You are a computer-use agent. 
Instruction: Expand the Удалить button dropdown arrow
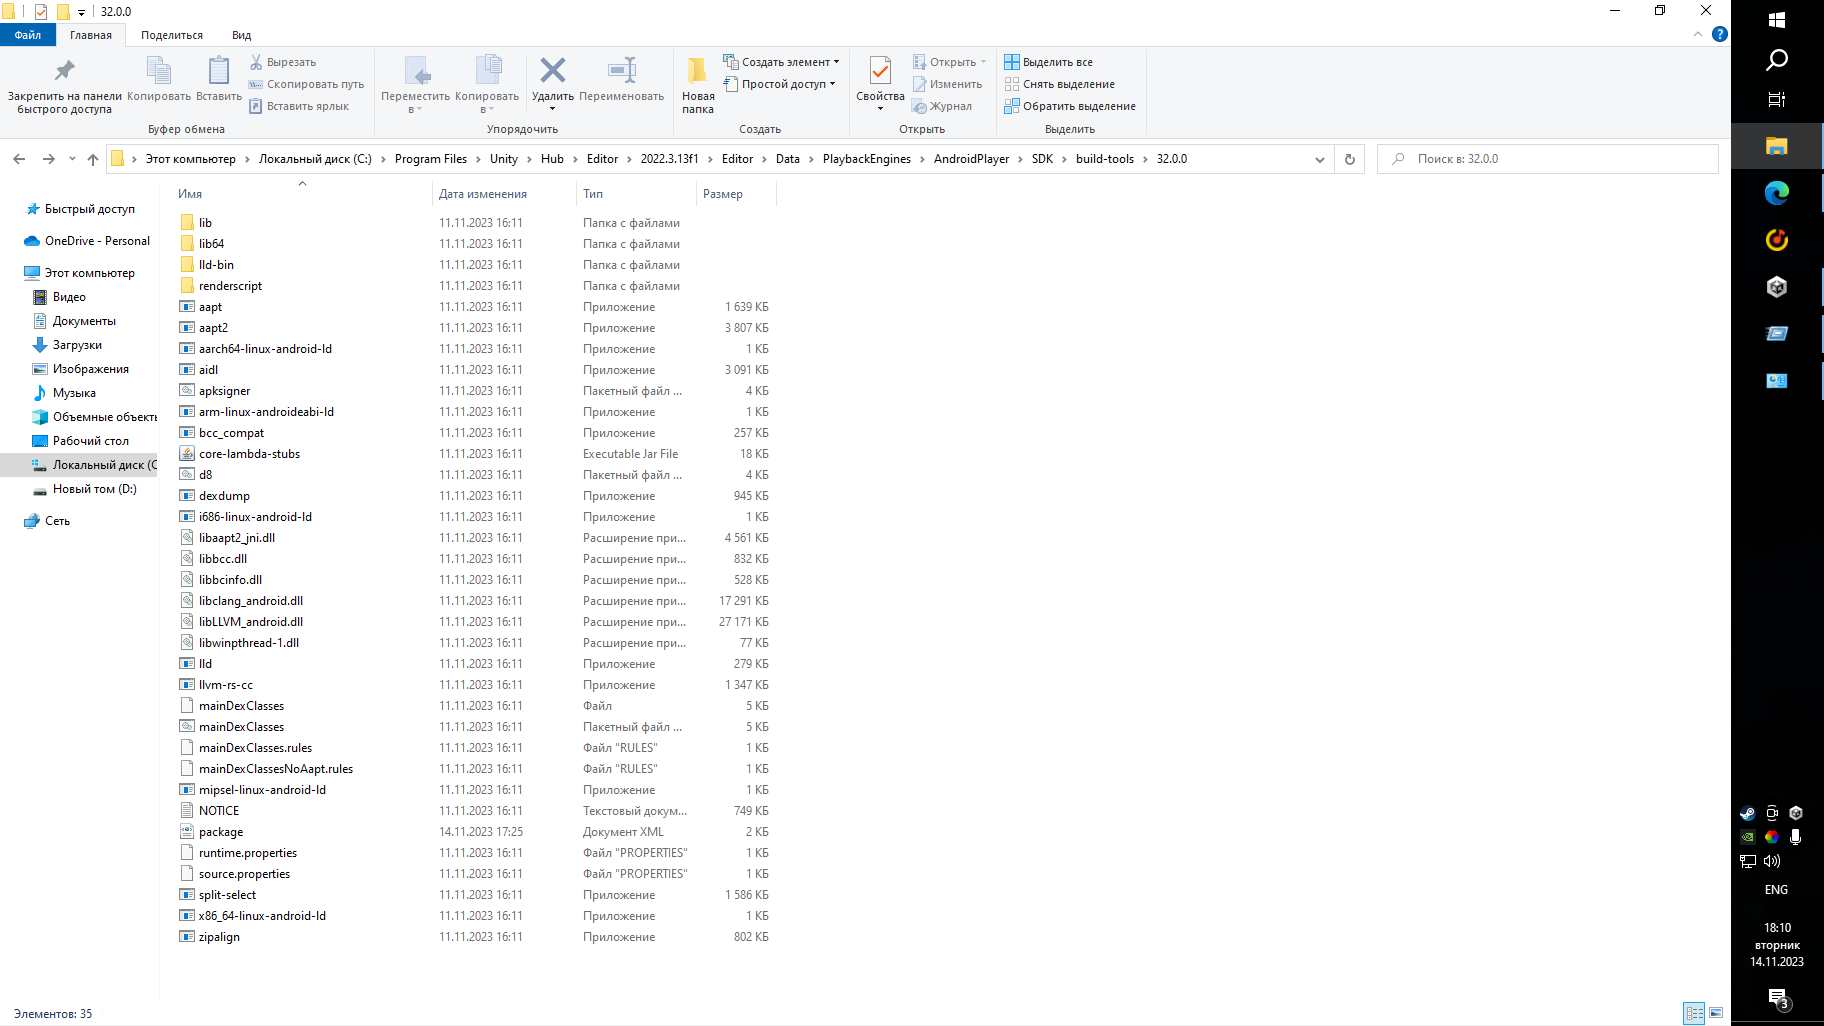coord(552,108)
